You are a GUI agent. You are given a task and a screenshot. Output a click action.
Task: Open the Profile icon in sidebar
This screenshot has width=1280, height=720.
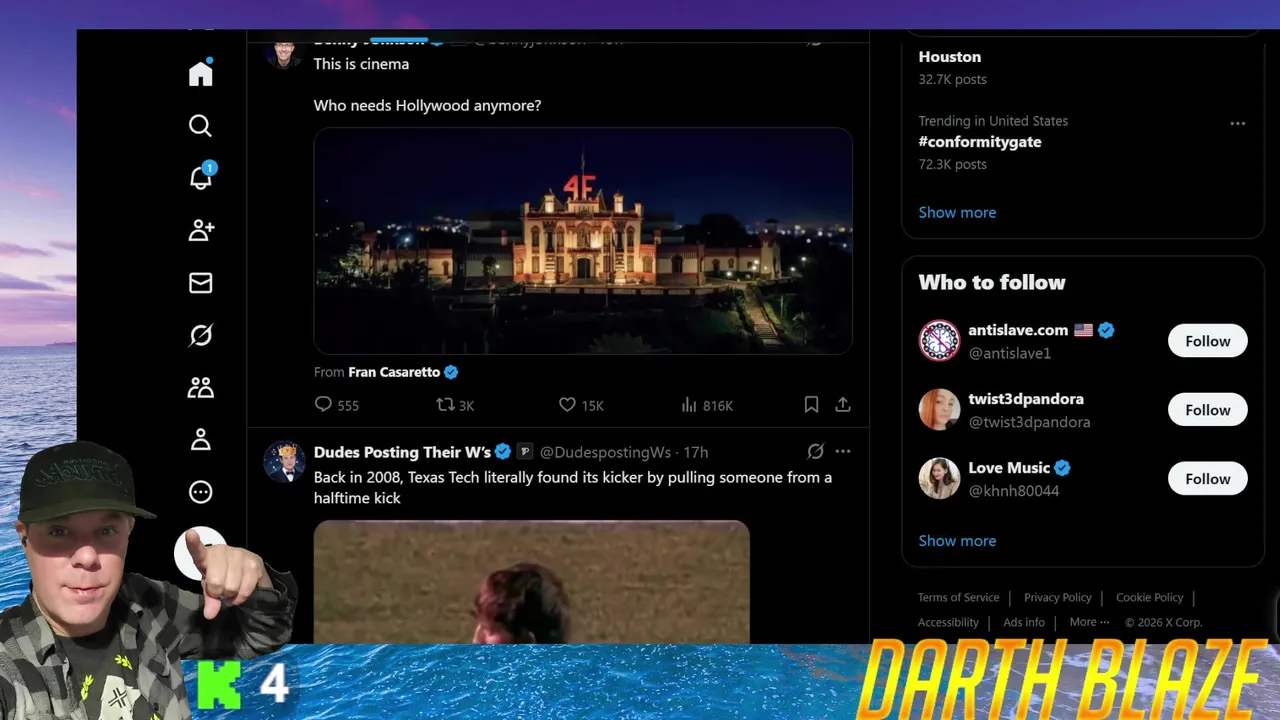pyautogui.click(x=201, y=439)
